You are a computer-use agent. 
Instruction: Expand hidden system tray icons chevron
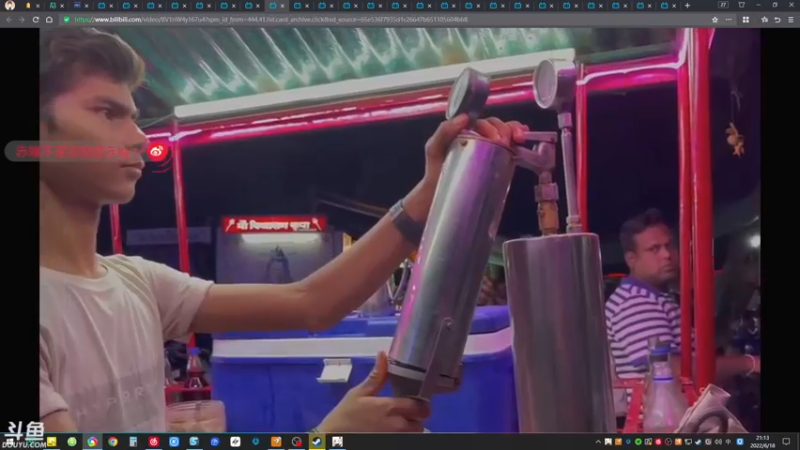click(x=598, y=442)
